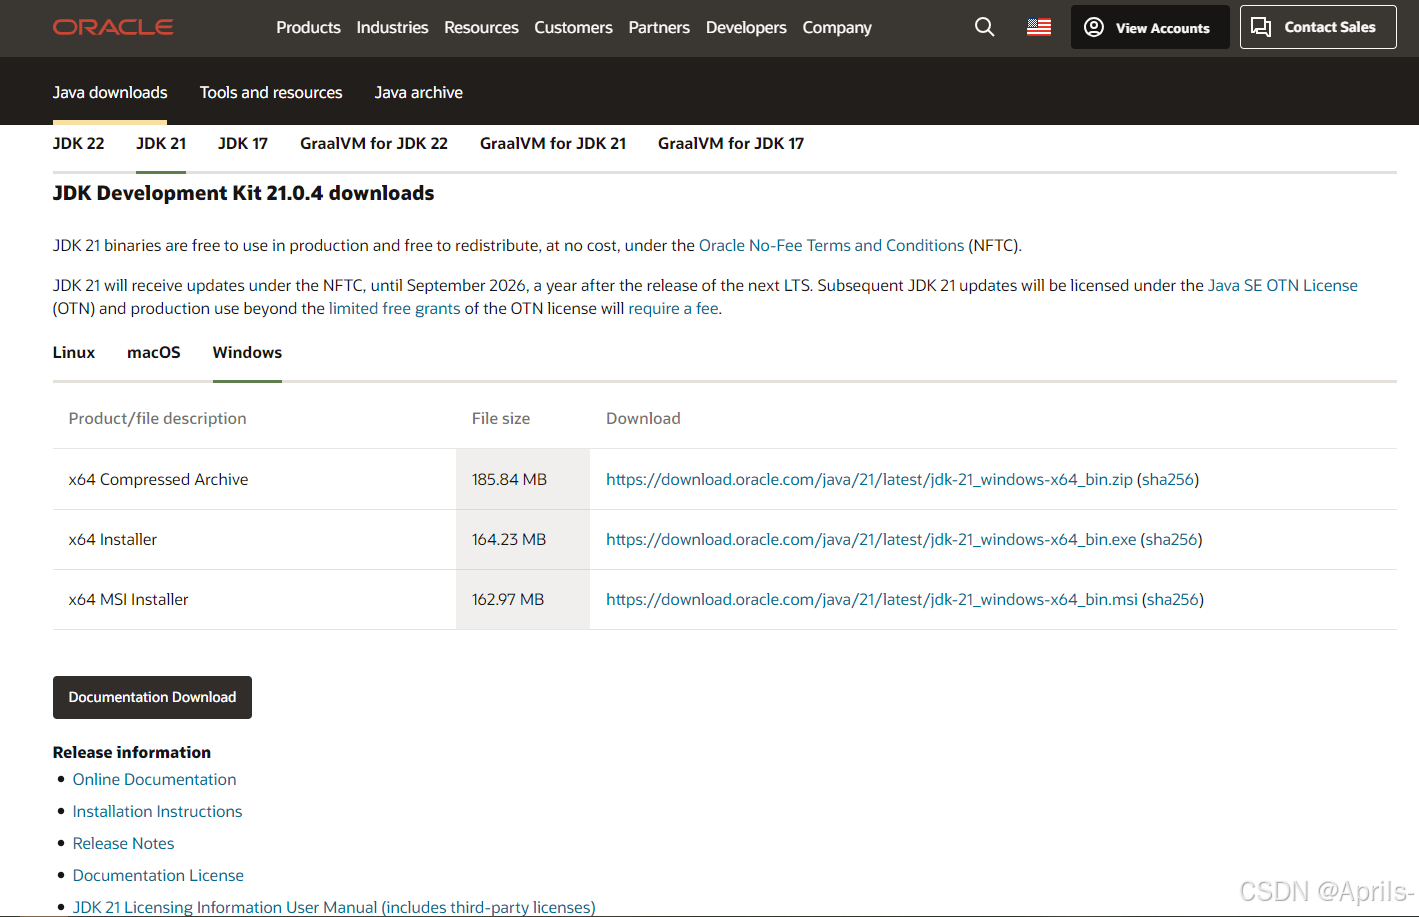Image resolution: width=1419 pixels, height=917 pixels.
Task: Click the Contact Sales button
Action: tap(1318, 27)
